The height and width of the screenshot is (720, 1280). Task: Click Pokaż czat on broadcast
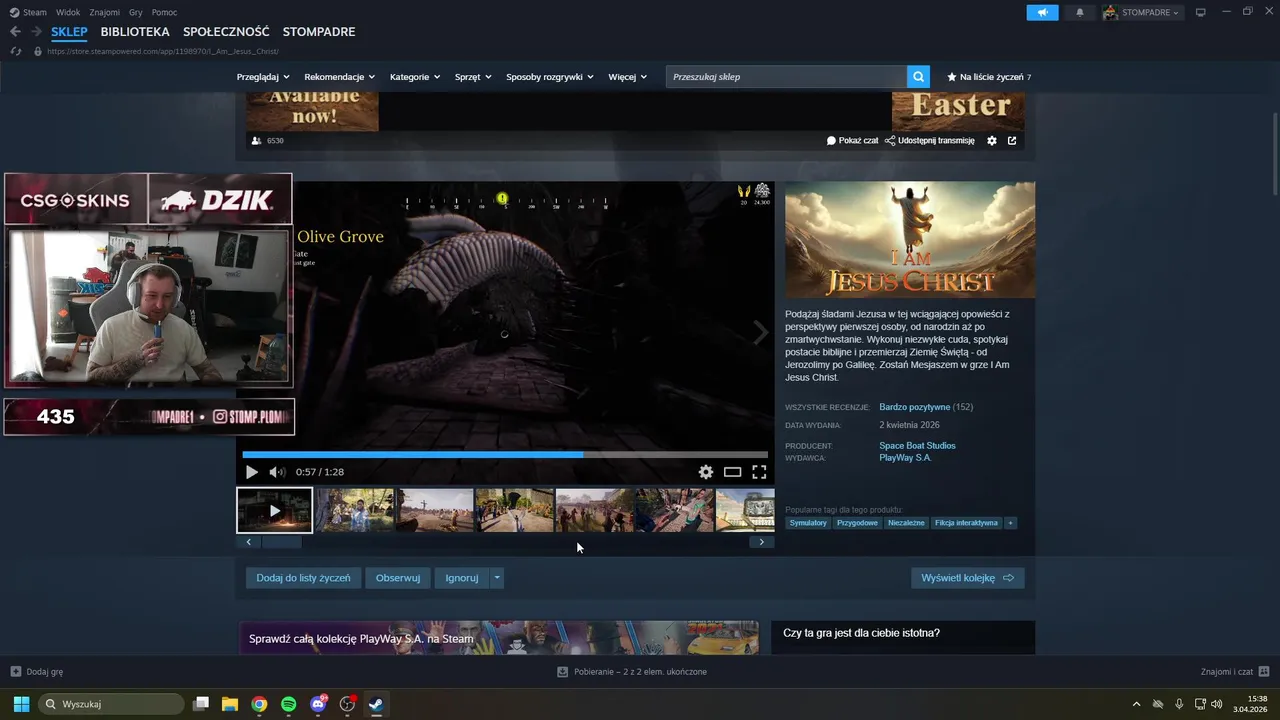(852, 141)
